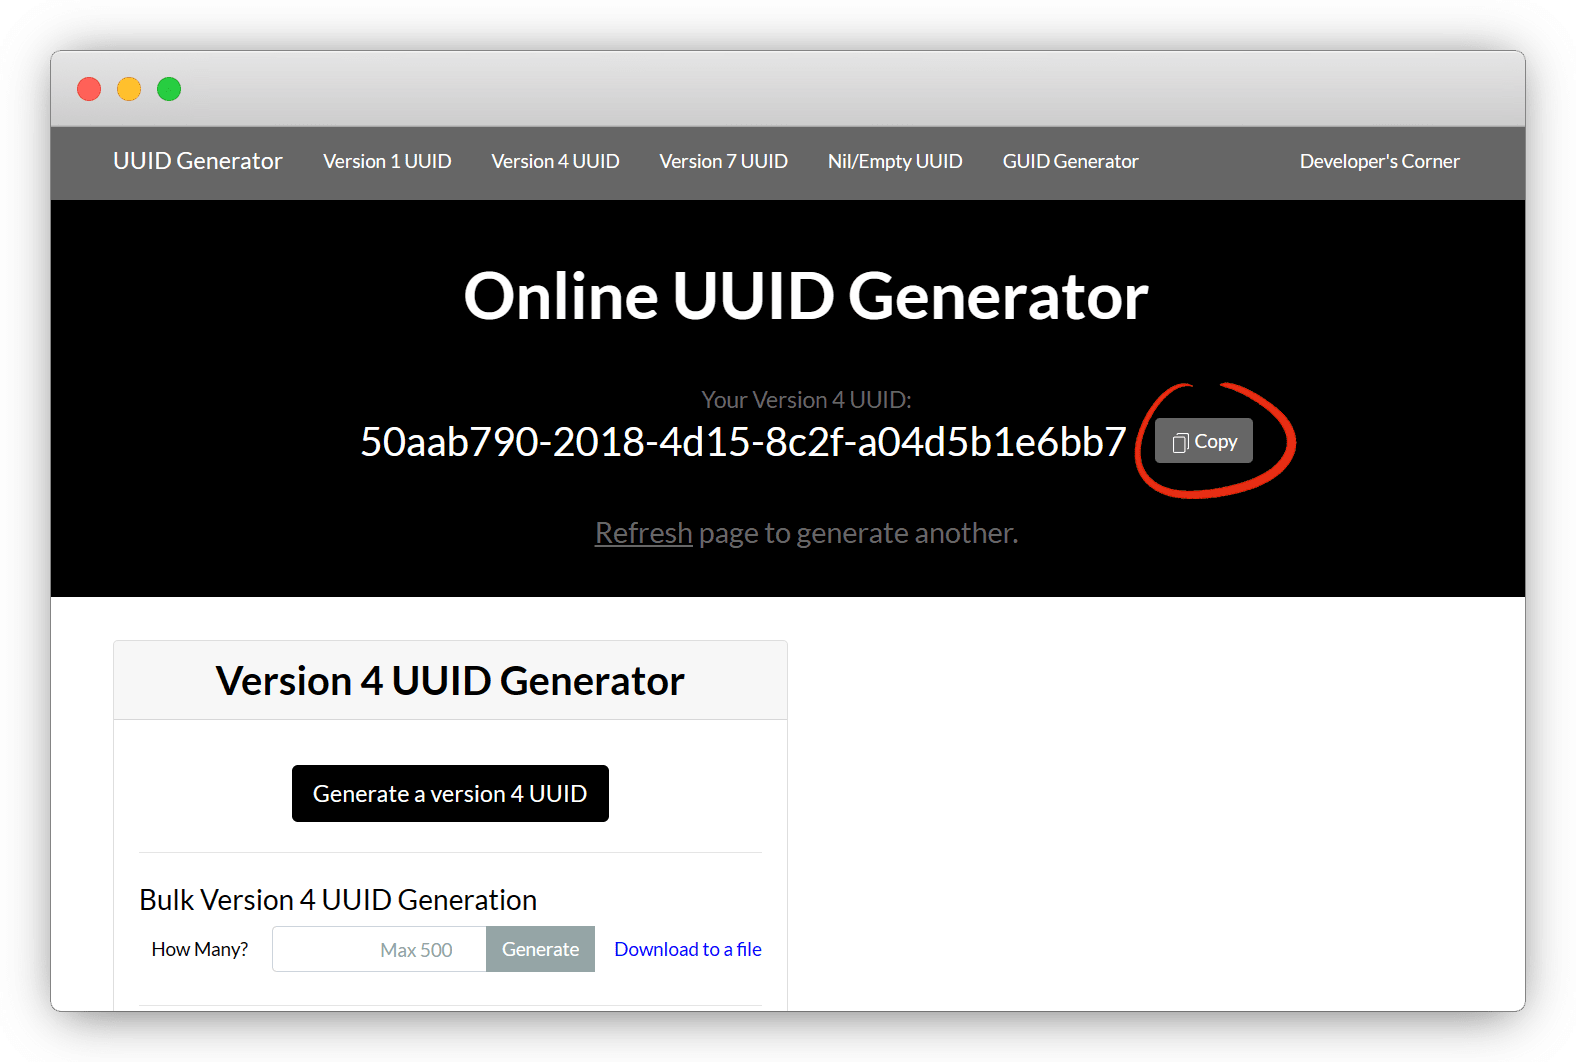Image resolution: width=1576 pixels, height=1062 pixels.
Task: Click the yellow minimize window button
Action: 129,89
